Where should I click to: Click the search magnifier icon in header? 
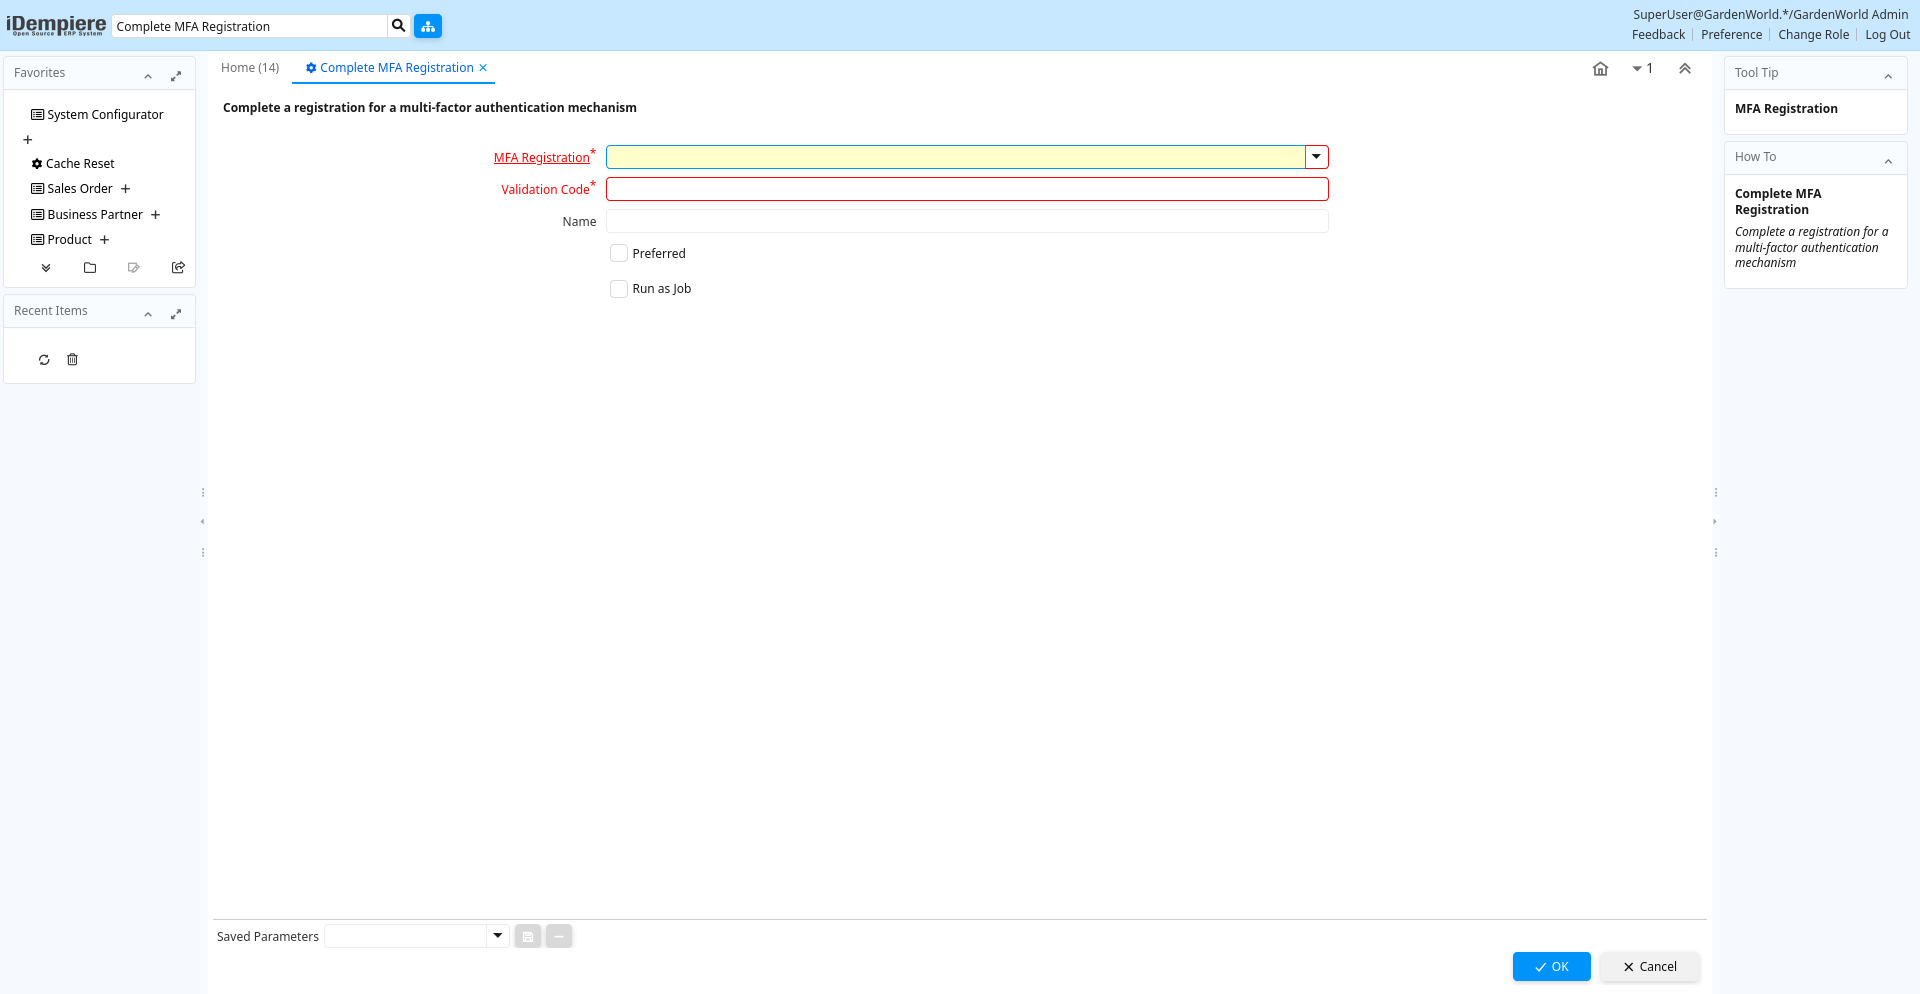398,26
